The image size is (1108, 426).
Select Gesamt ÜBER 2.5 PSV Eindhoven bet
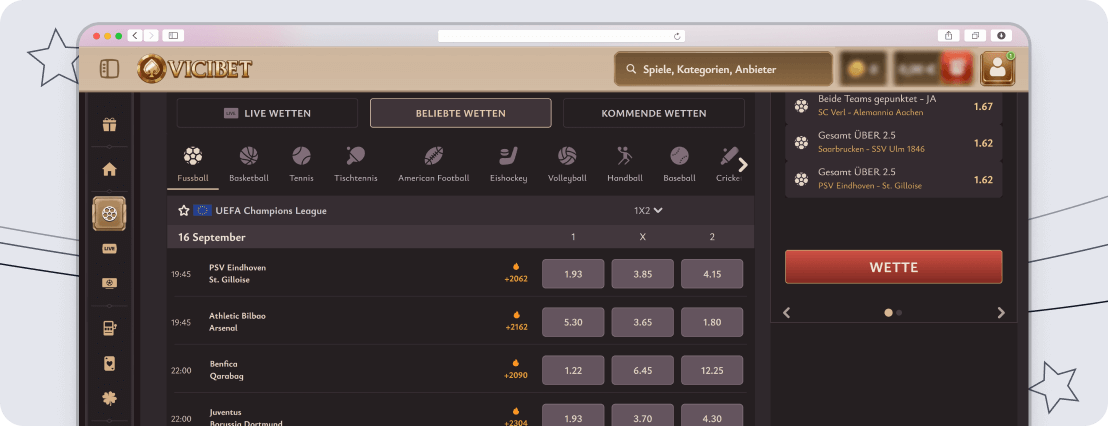[x=893, y=179]
